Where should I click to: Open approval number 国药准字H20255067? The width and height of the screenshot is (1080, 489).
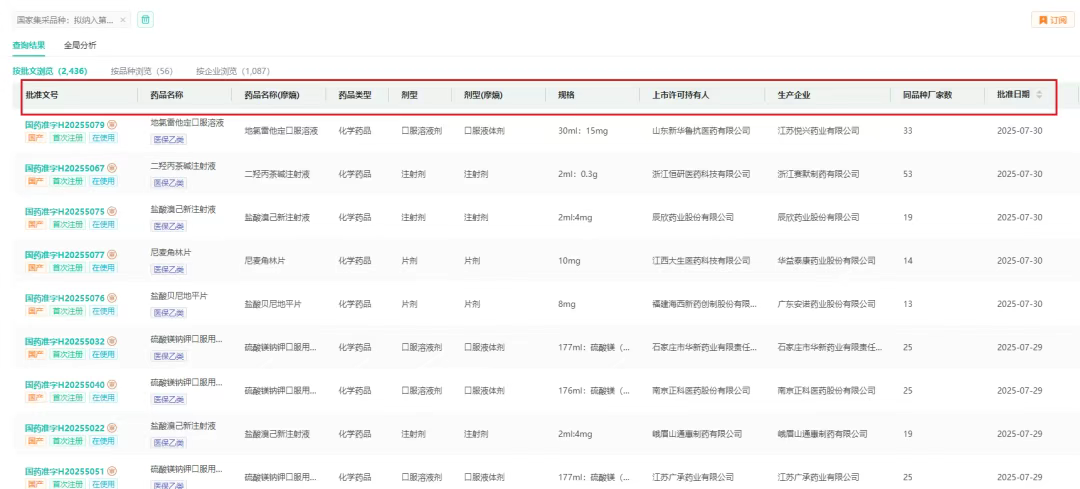[x=65, y=169]
